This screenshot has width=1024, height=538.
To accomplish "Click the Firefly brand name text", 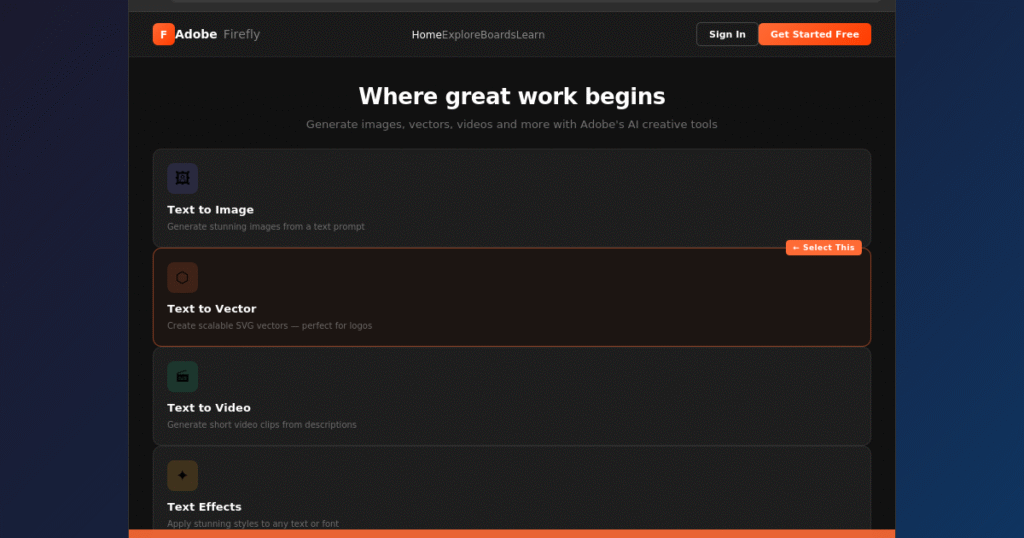I will 242,34.
